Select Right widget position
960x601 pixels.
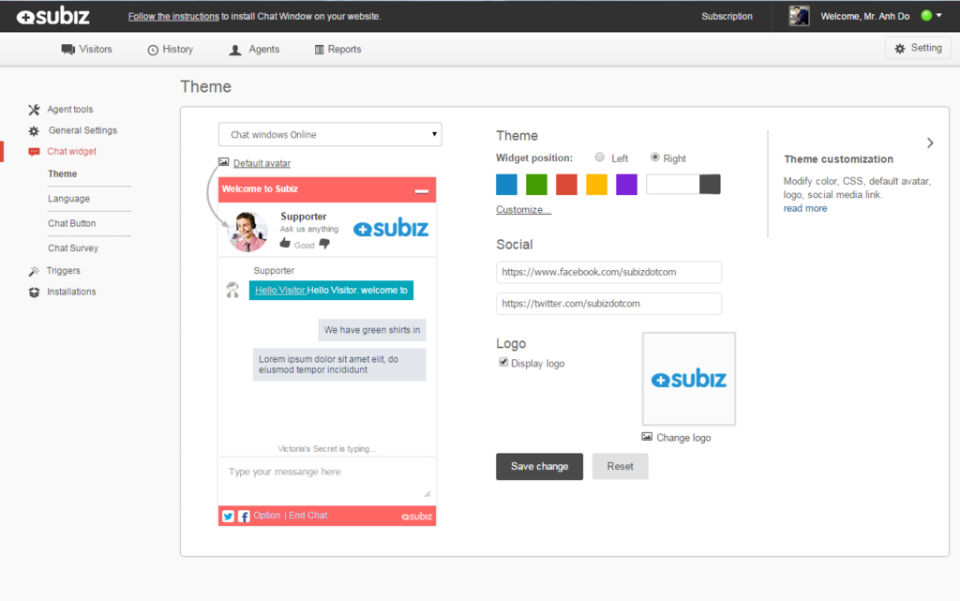pyautogui.click(x=655, y=157)
